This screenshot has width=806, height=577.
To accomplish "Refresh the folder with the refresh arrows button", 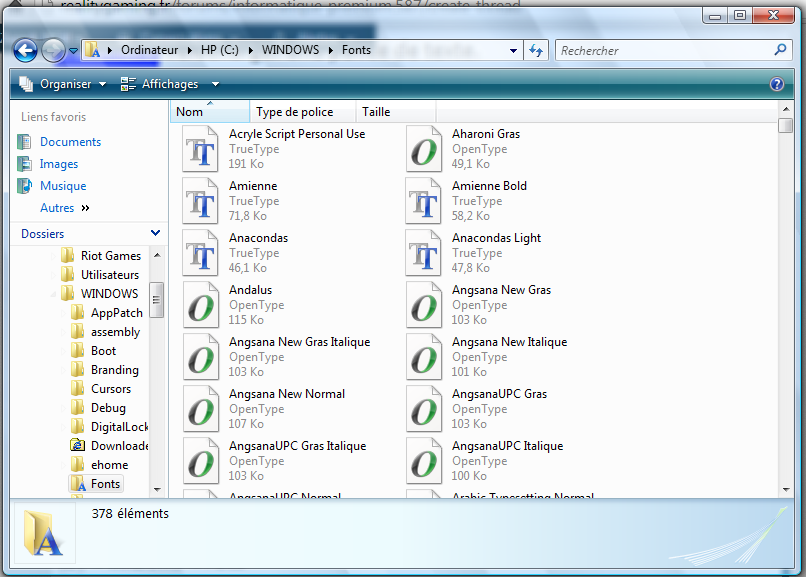I will click(x=536, y=50).
